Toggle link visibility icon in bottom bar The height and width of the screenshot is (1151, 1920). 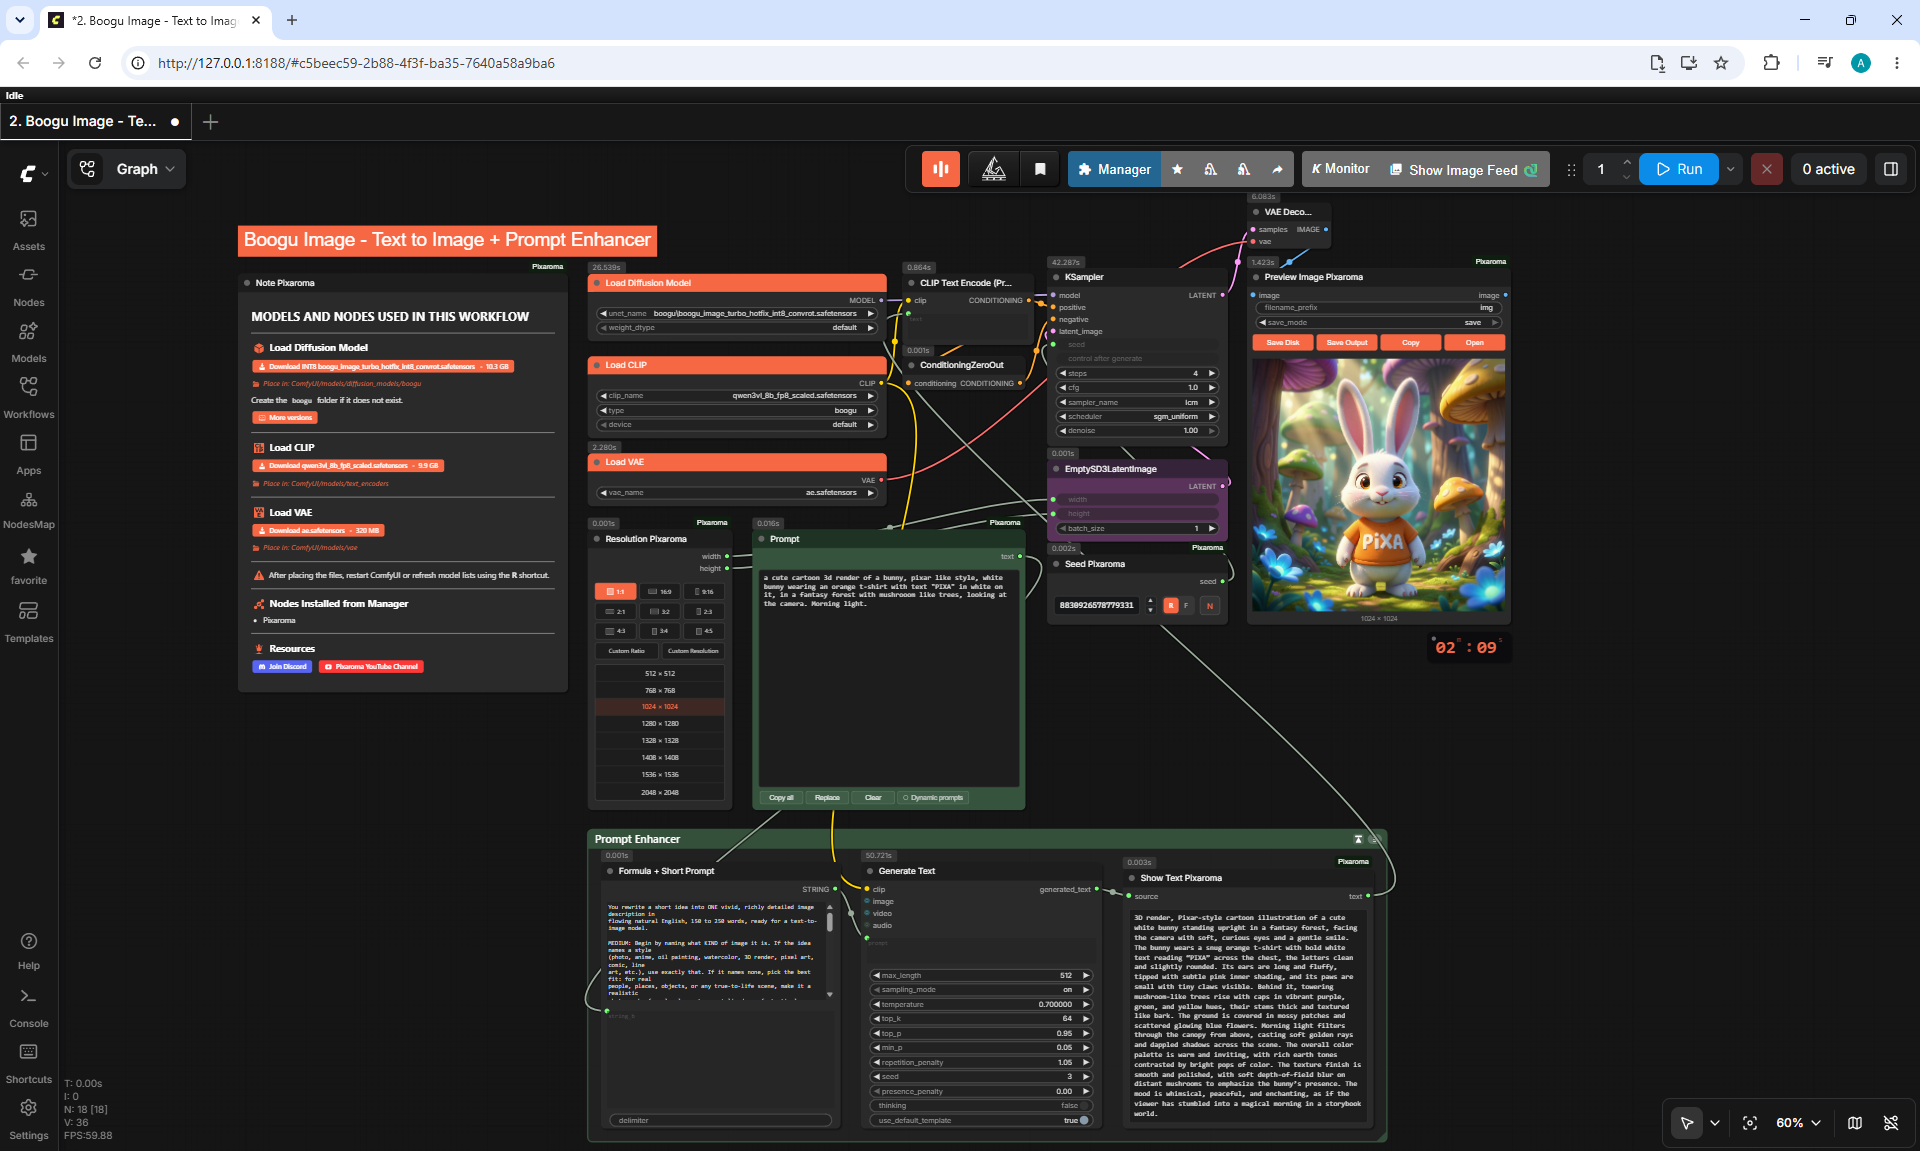point(1891,1123)
